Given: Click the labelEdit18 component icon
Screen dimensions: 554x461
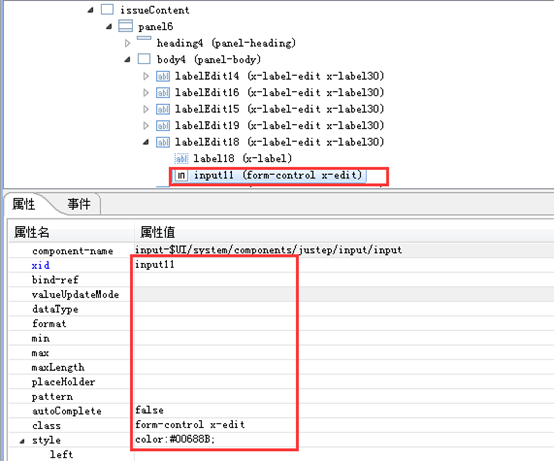Looking at the screenshot, I should pyautogui.click(x=163, y=142).
